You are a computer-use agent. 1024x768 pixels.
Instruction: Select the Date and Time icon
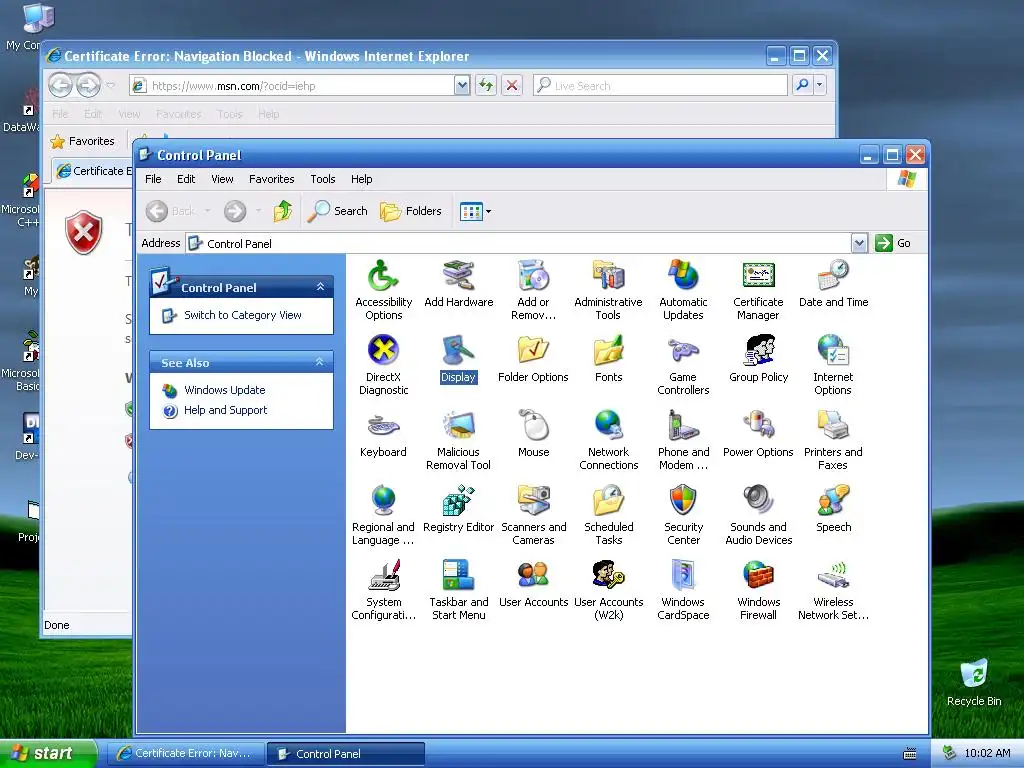pos(833,283)
